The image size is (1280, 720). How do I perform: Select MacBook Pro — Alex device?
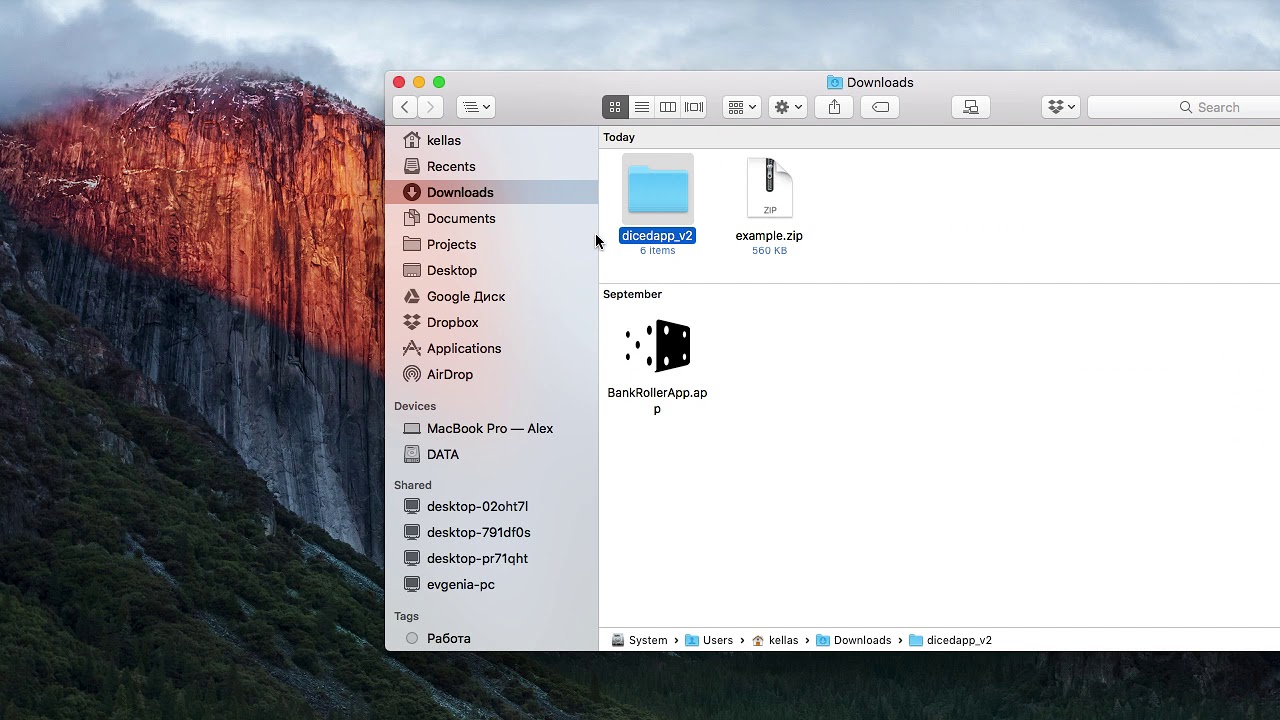492,428
